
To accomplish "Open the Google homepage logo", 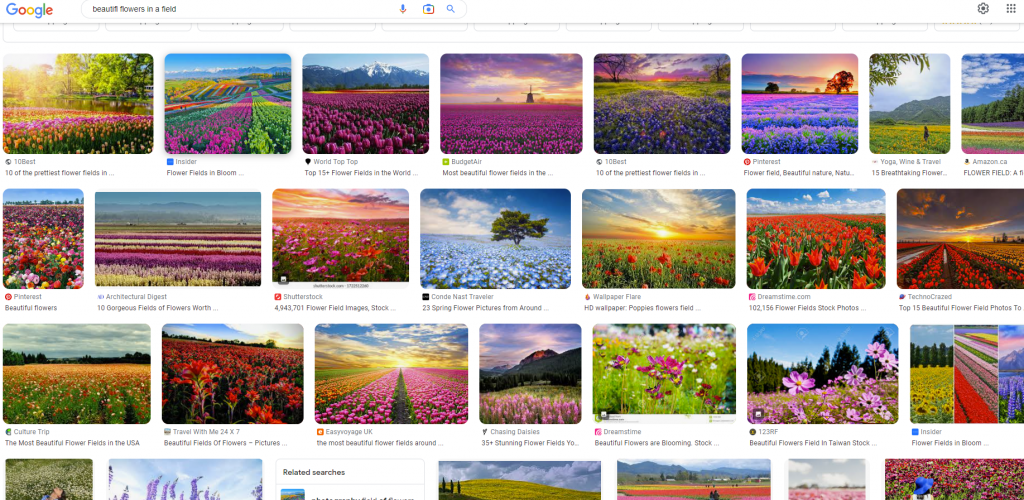I will coord(29,10).
